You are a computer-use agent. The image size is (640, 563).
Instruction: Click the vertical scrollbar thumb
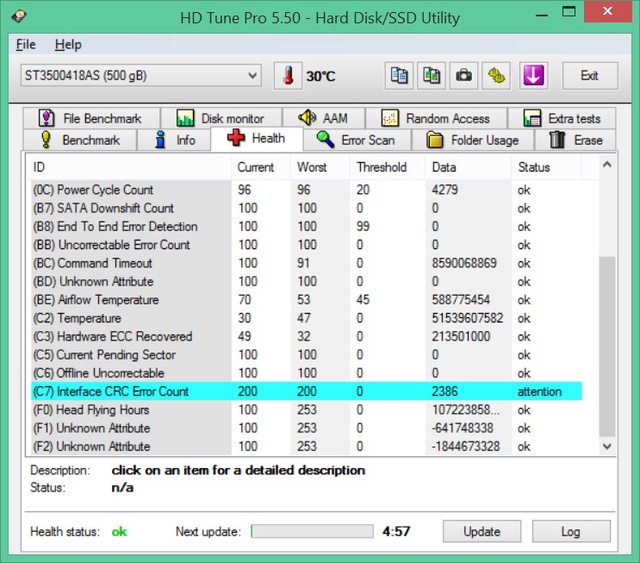(607, 346)
